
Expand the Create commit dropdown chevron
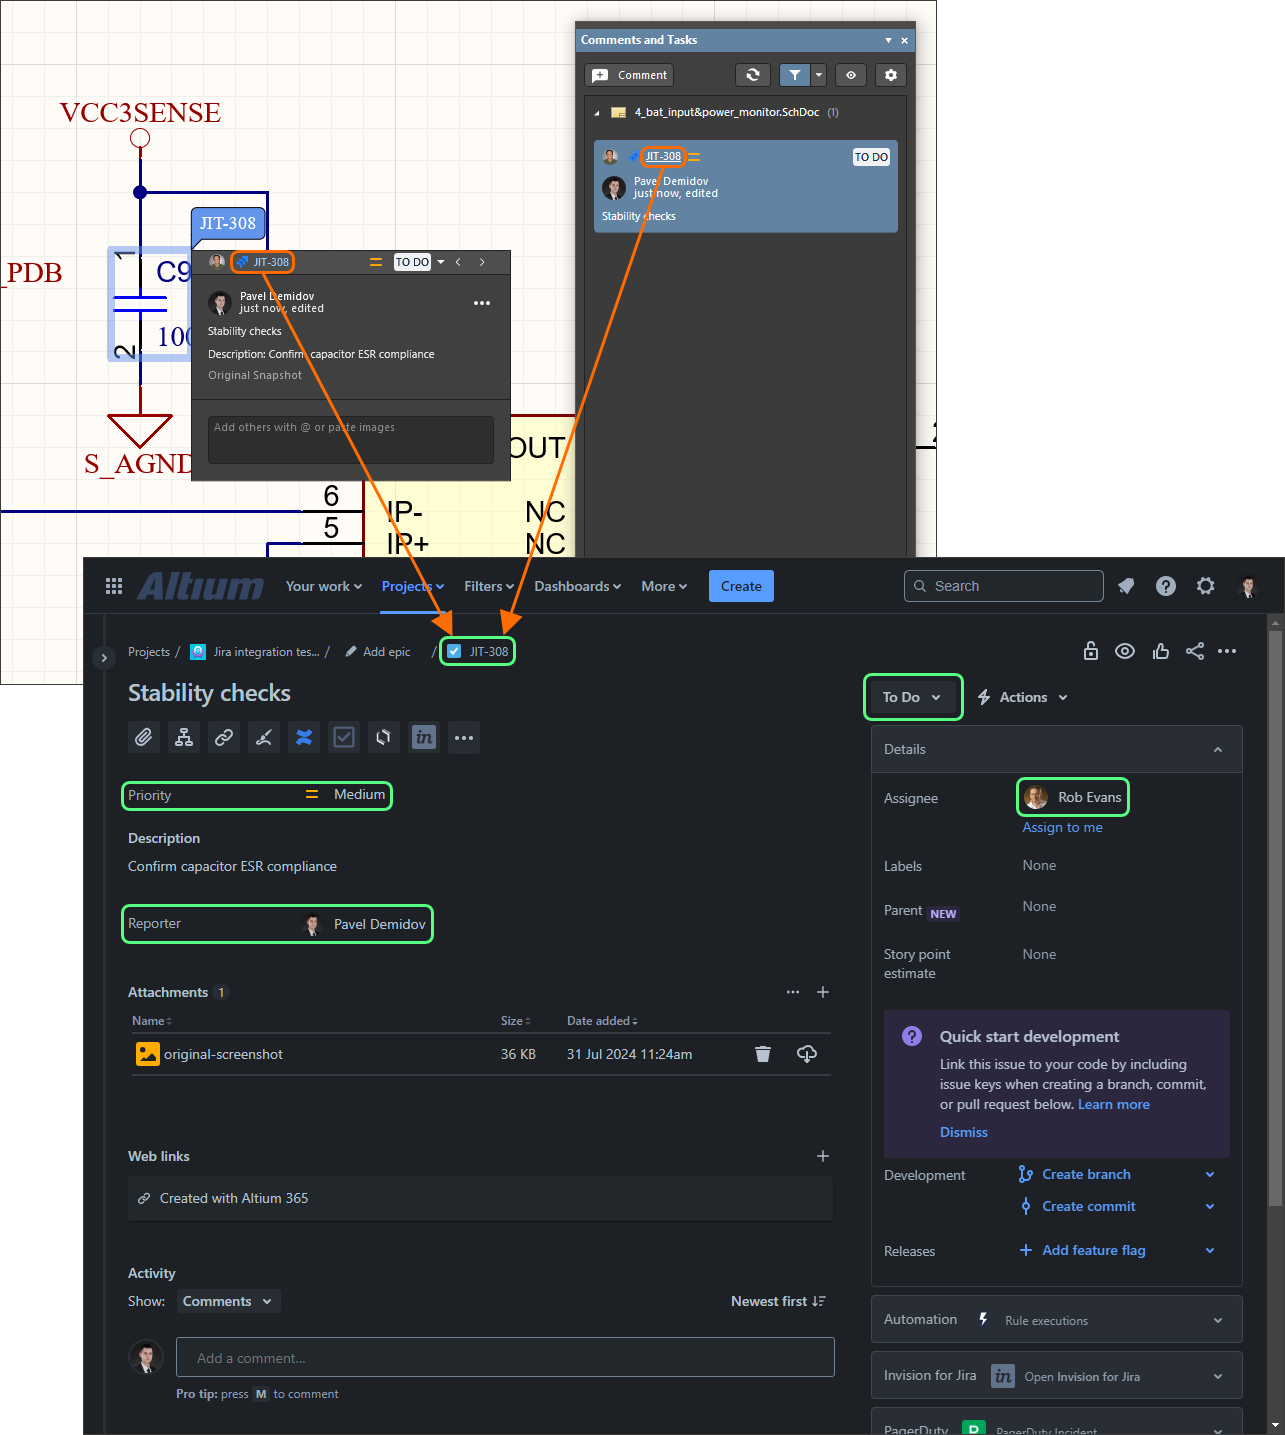tap(1210, 1206)
